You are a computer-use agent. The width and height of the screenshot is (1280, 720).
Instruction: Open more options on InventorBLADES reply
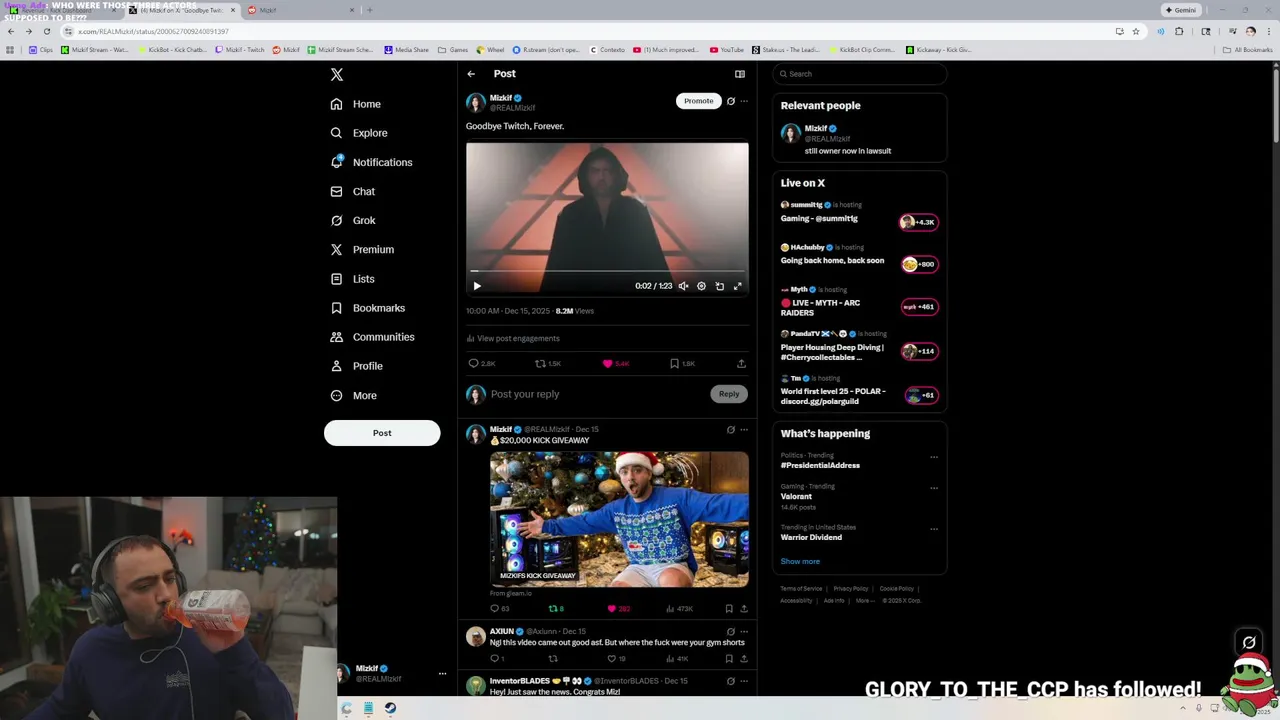(744, 681)
